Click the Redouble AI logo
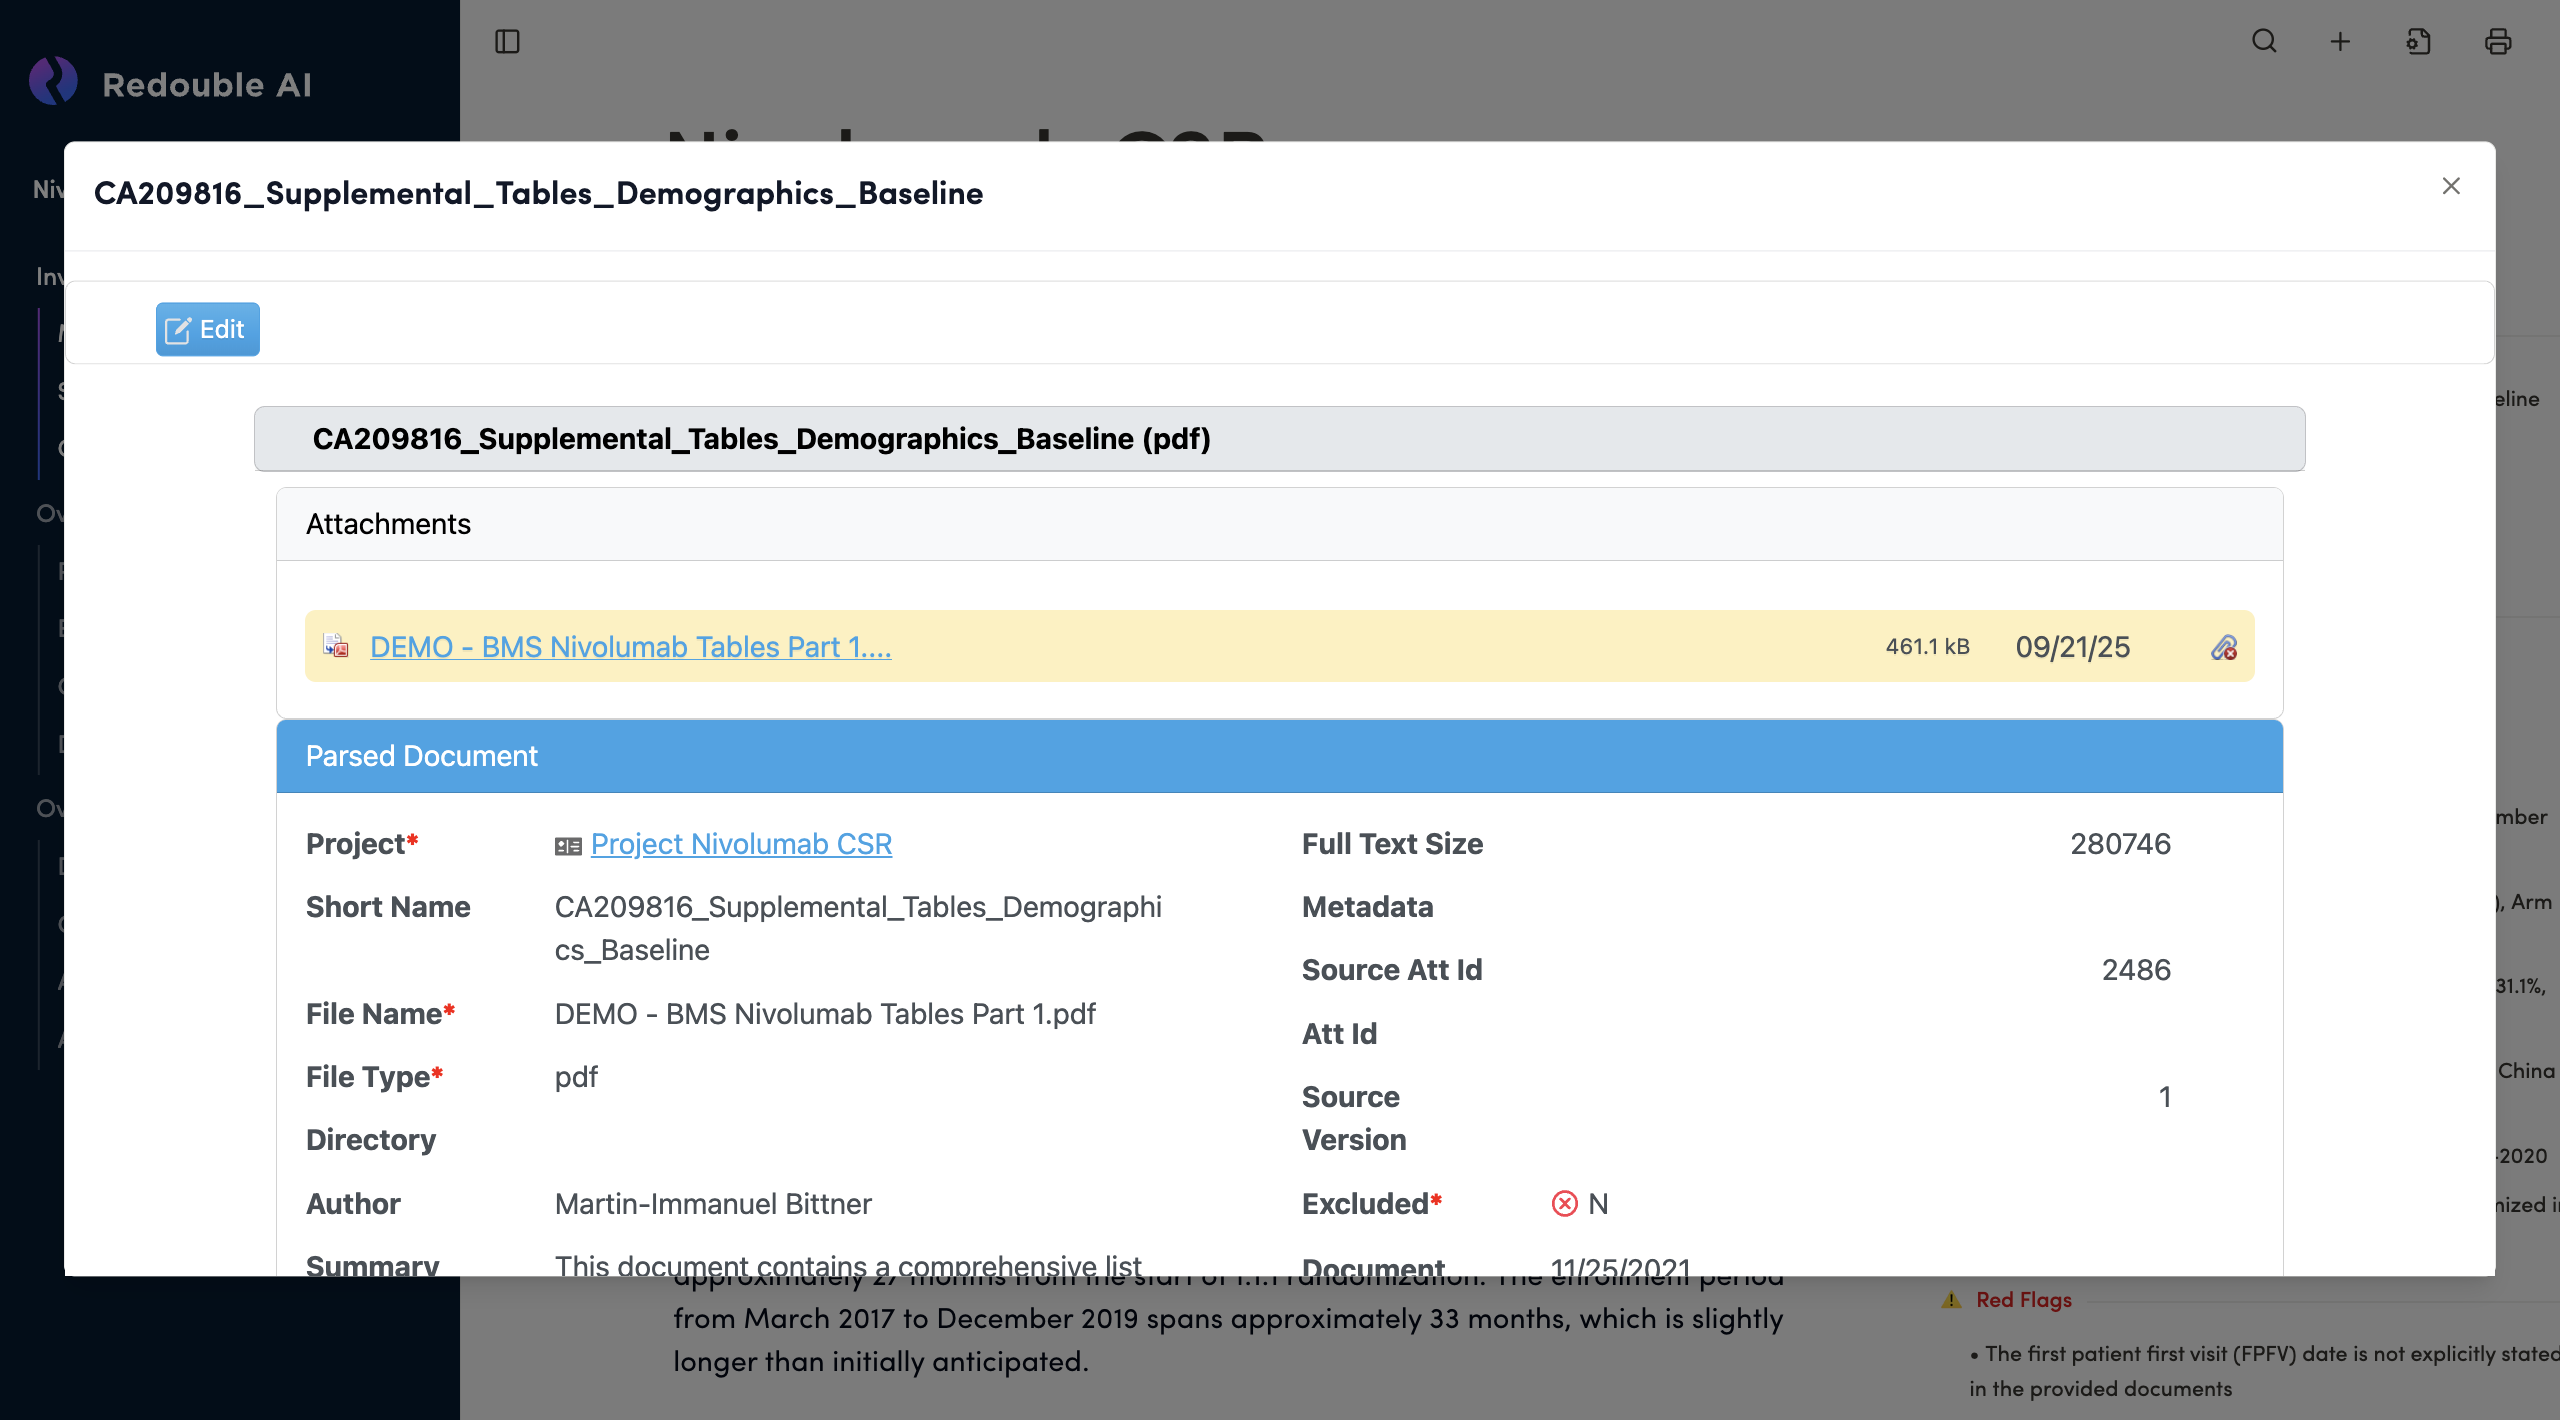 click(53, 82)
